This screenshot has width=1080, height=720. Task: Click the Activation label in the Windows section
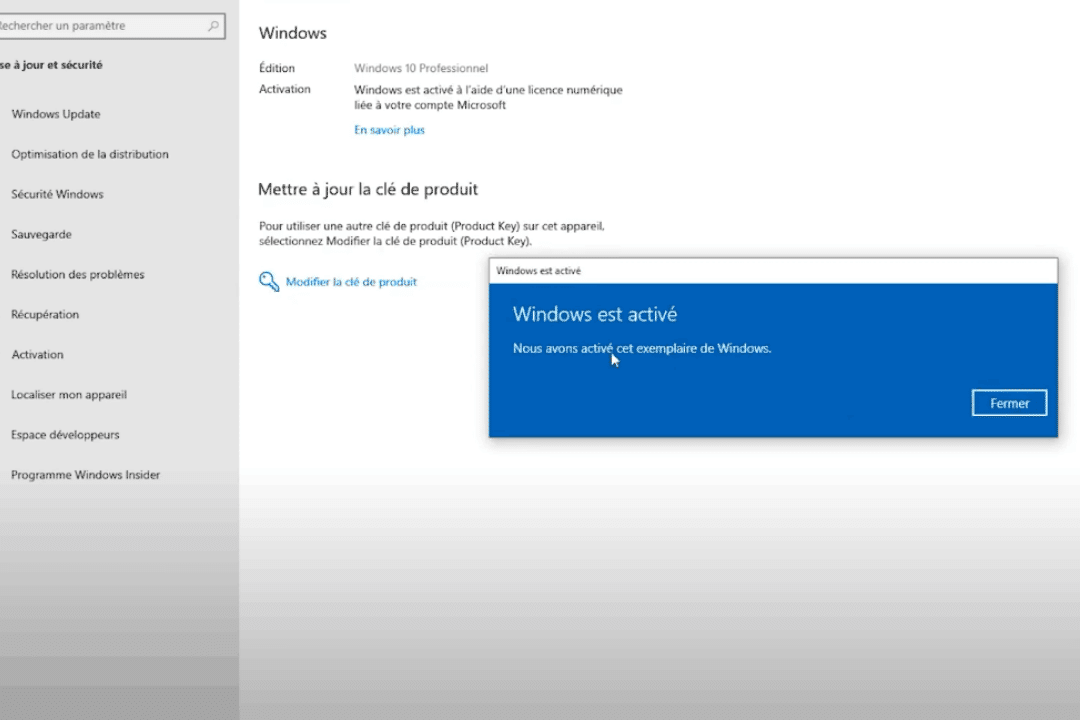coord(284,89)
